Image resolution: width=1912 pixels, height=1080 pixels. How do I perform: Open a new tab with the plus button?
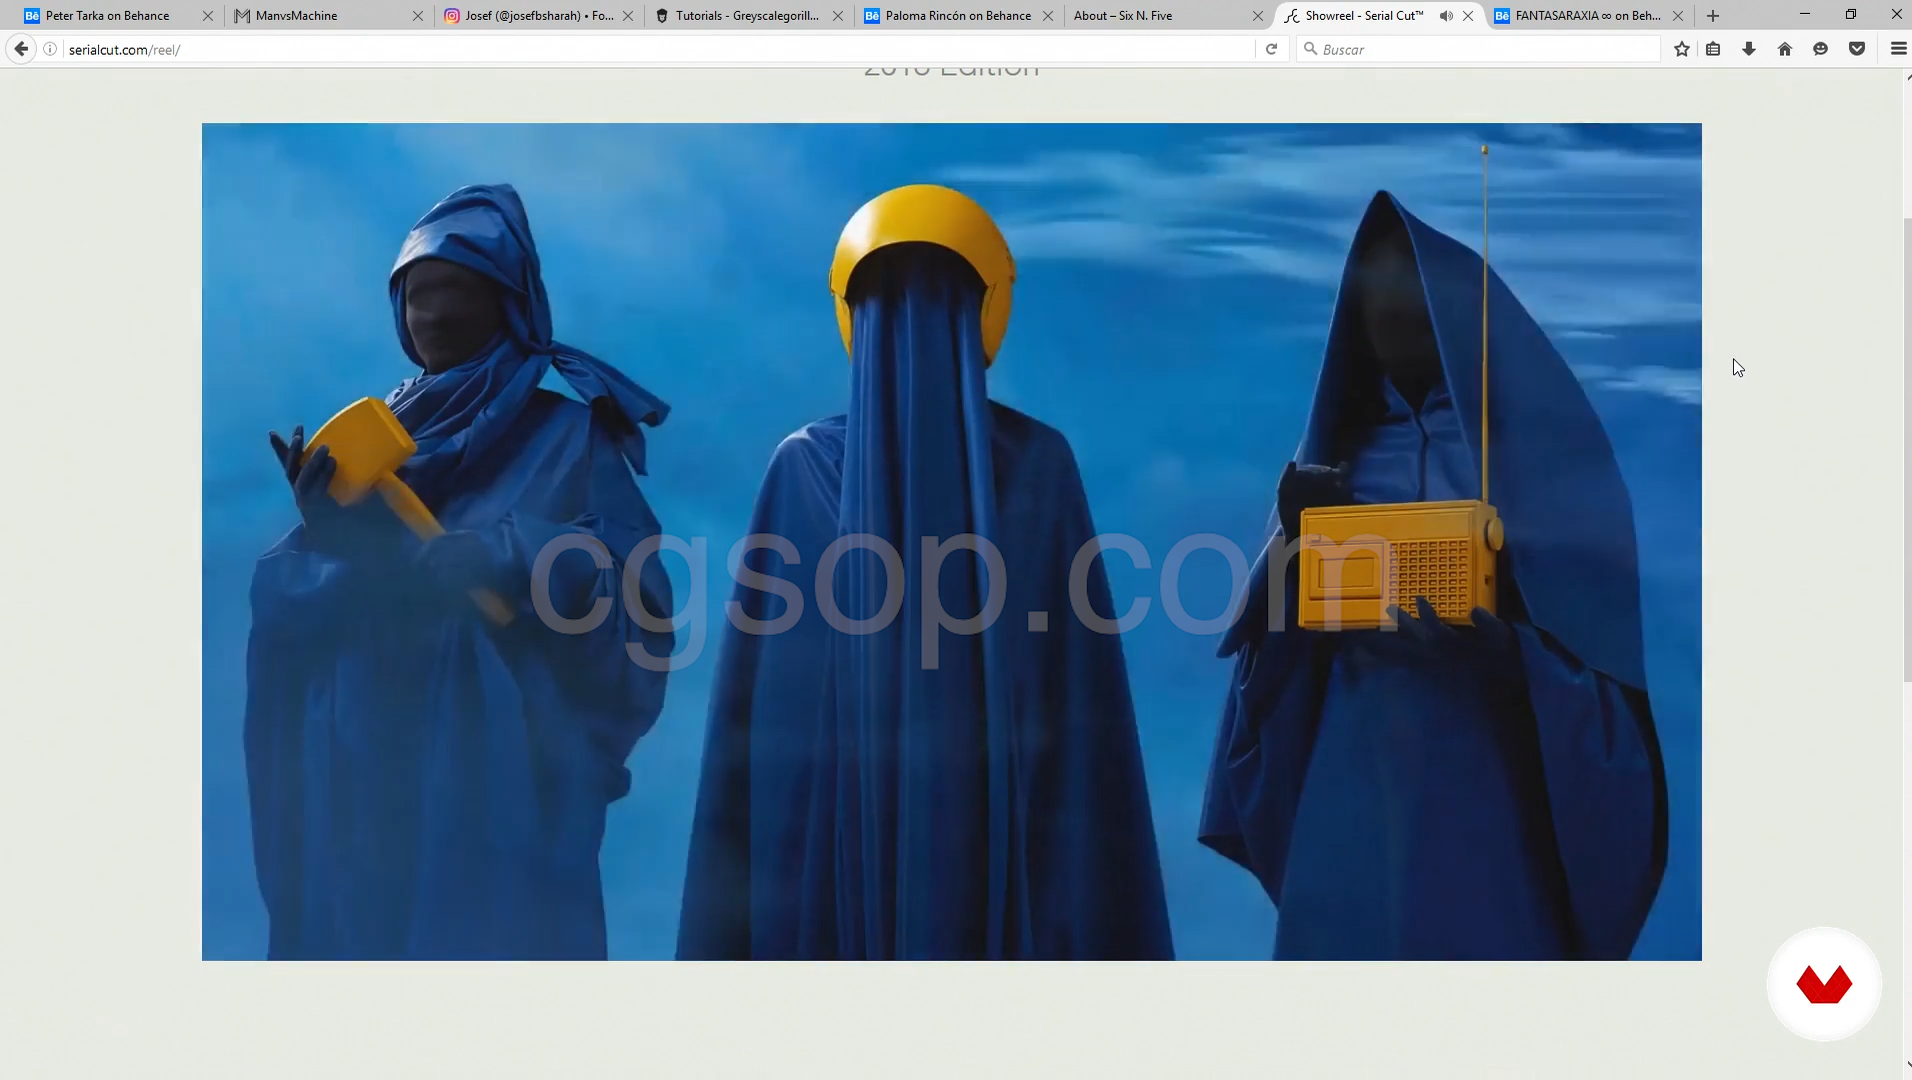click(x=1713, y=16)
